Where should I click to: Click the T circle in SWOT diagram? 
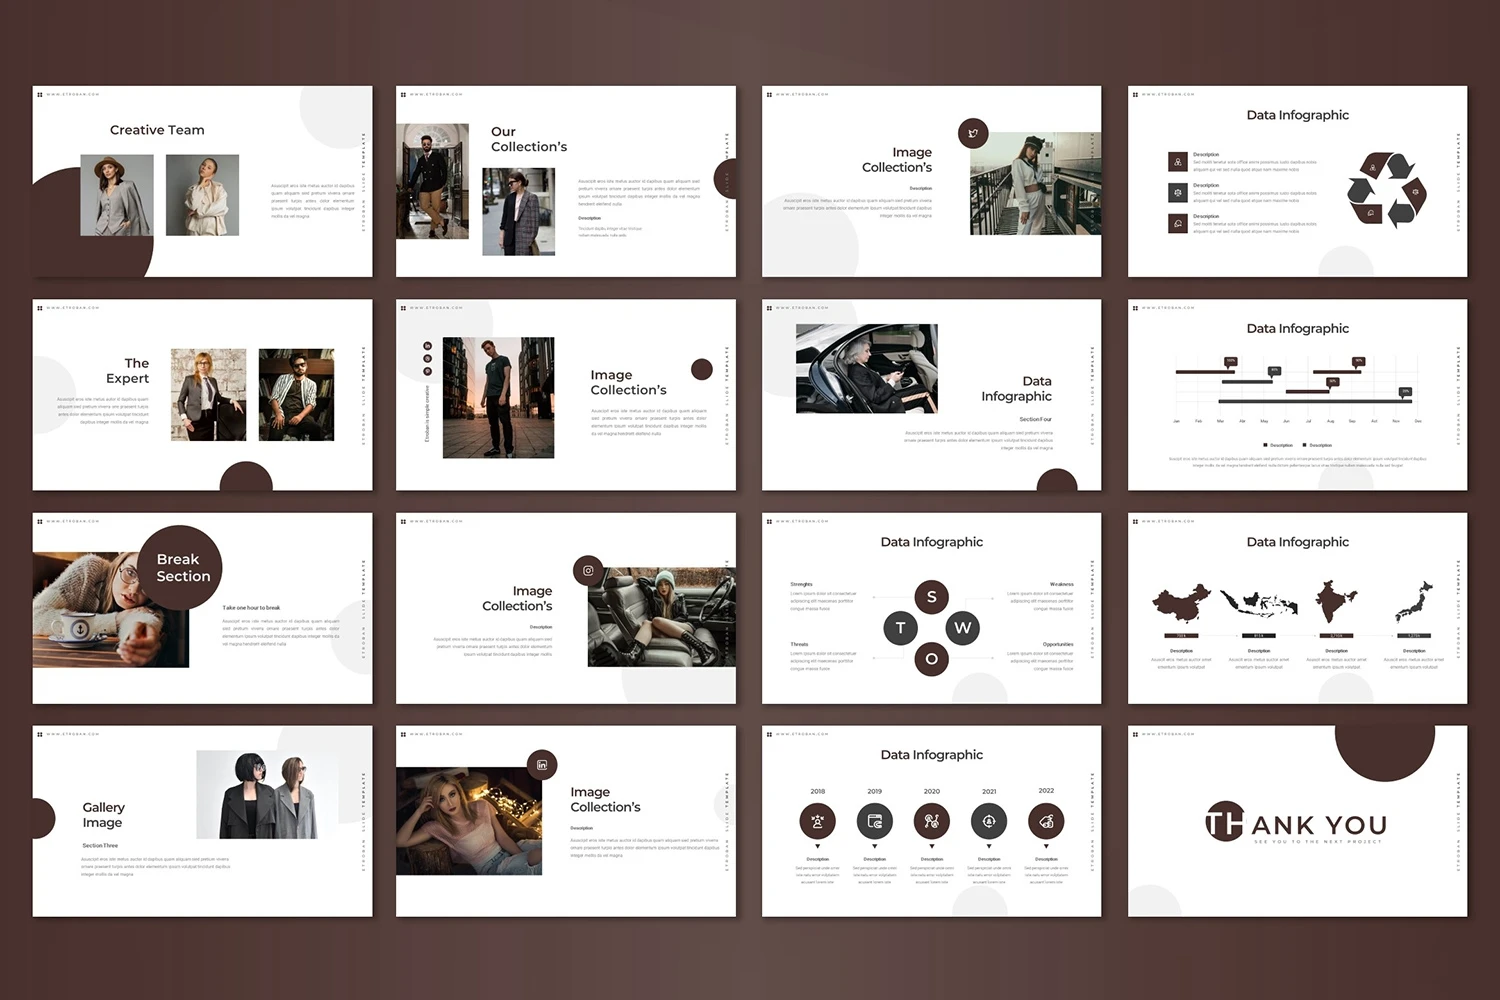(x=901, y=628)
